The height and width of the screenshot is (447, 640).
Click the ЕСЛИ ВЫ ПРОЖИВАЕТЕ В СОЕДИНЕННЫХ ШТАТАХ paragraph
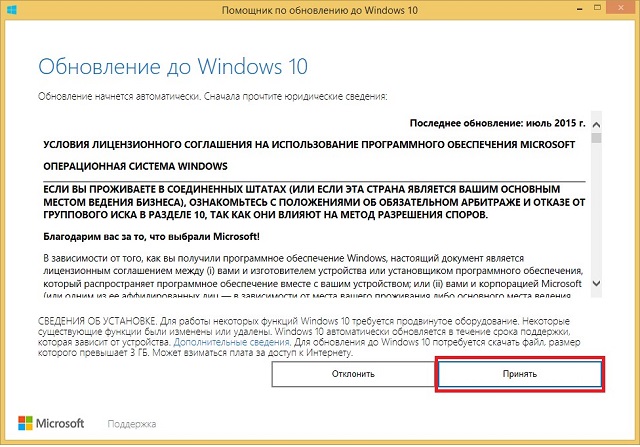point(314,202)
